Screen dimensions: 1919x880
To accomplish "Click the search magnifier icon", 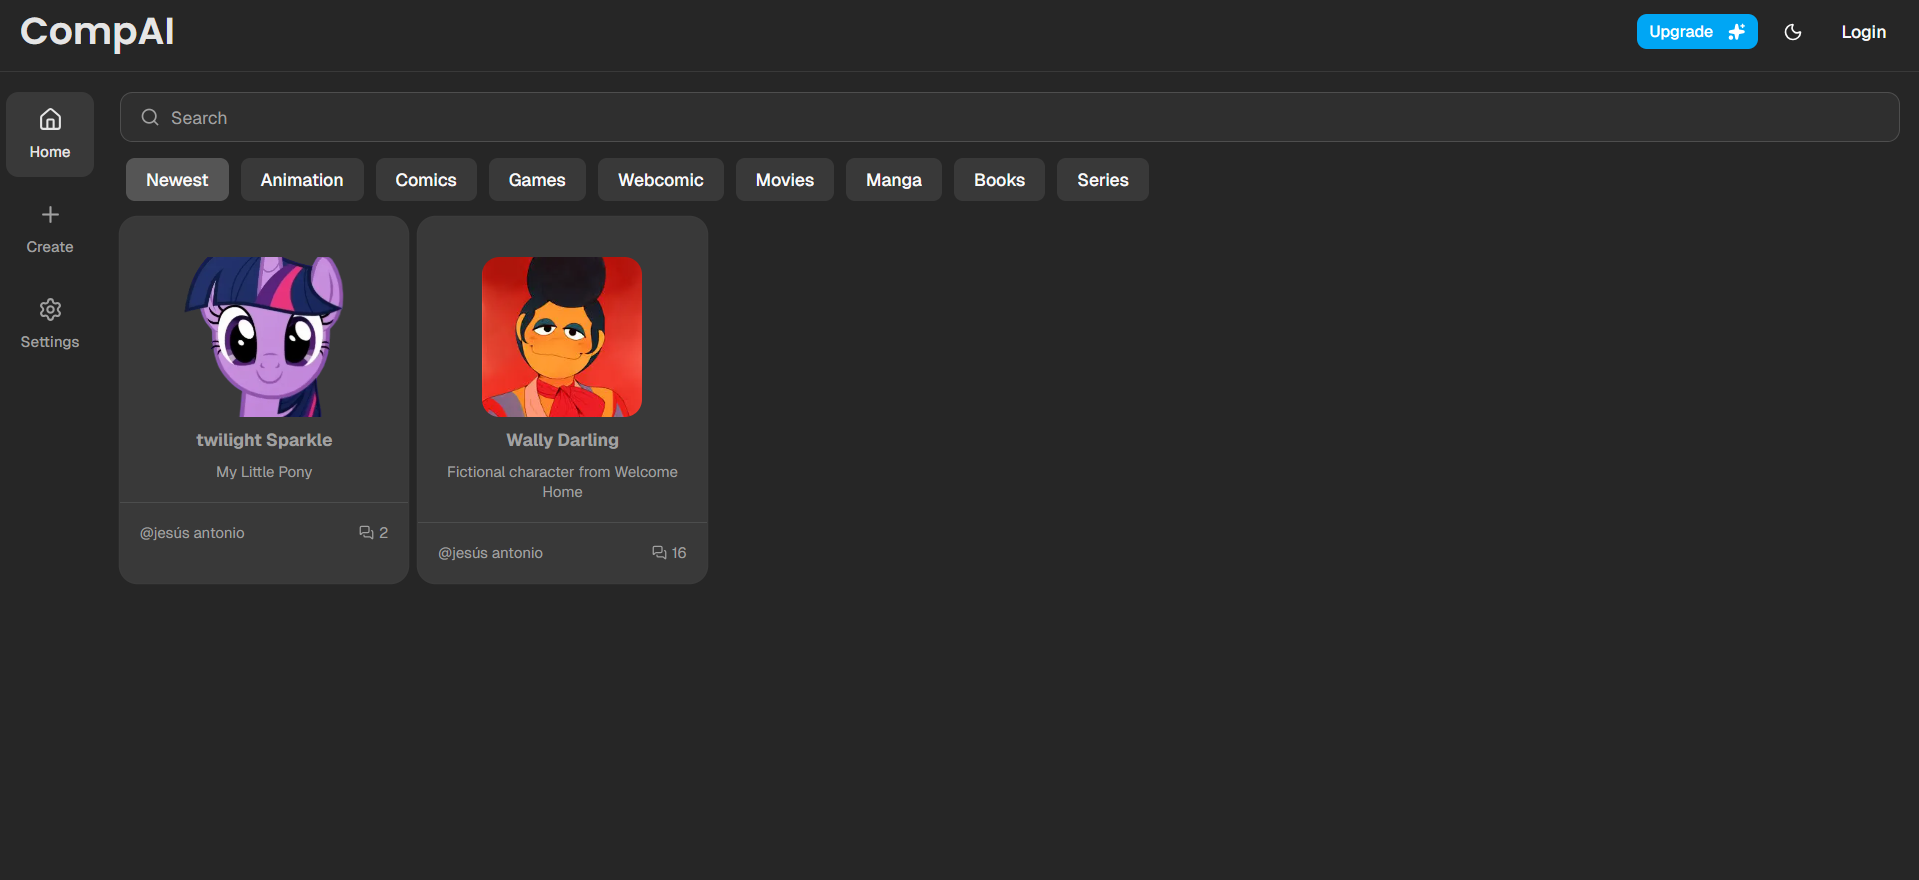I will pyautogui.click(x=150, y=117).
